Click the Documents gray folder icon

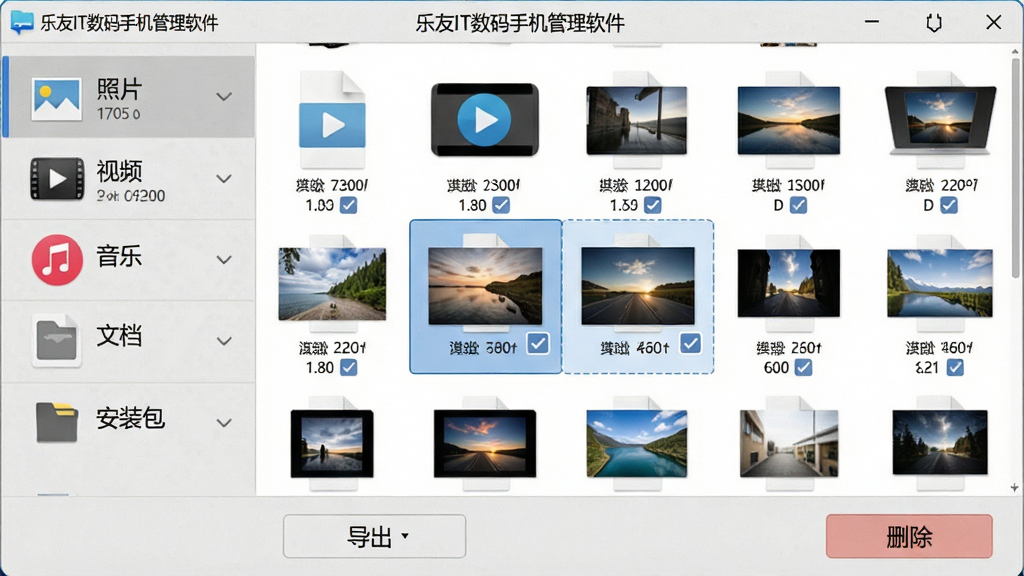(57, 340)
